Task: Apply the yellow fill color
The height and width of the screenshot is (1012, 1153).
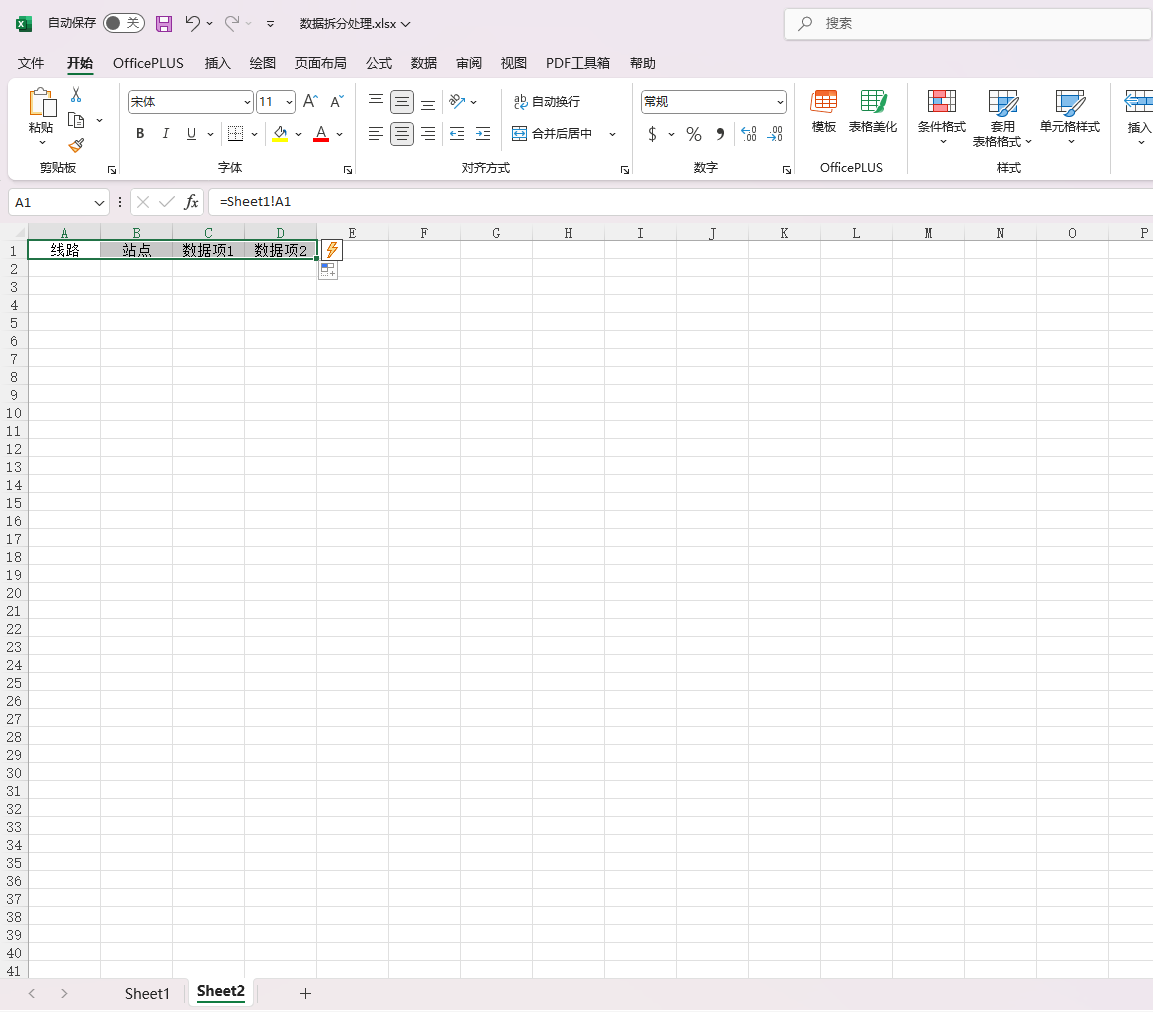Action: (x=280, y=134)
